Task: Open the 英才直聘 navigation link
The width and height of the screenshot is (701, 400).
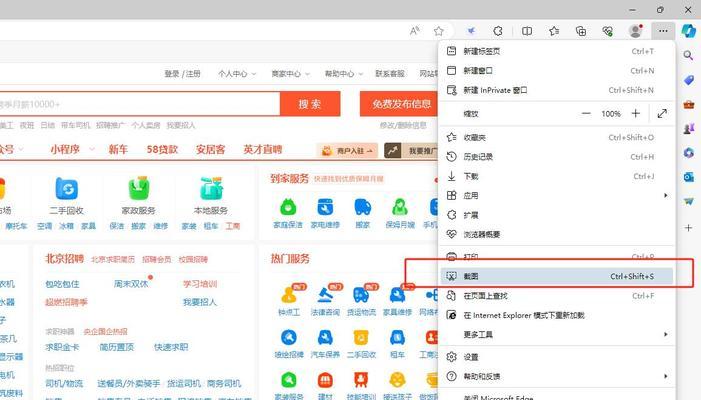Action: 262,149
